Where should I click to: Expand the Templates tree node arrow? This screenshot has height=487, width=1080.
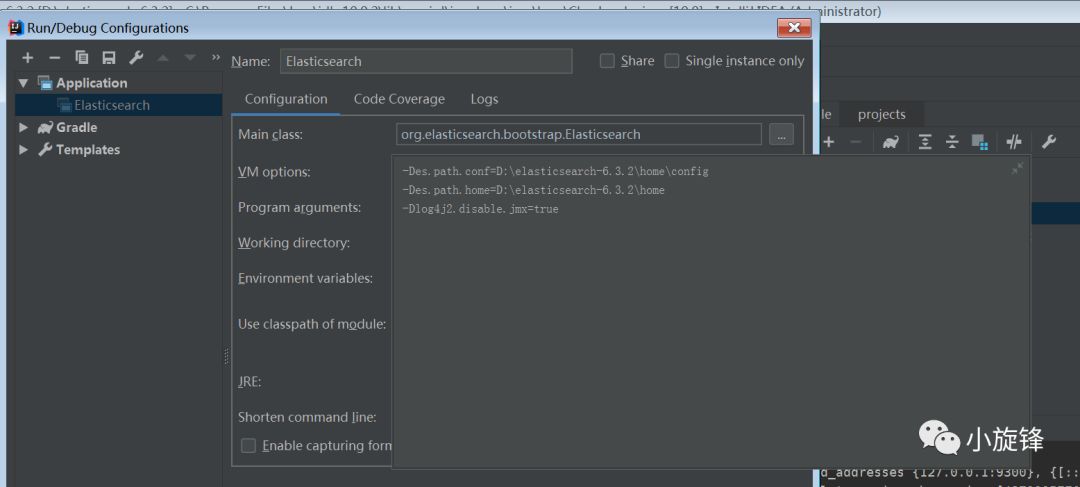[x=23, y=149]
